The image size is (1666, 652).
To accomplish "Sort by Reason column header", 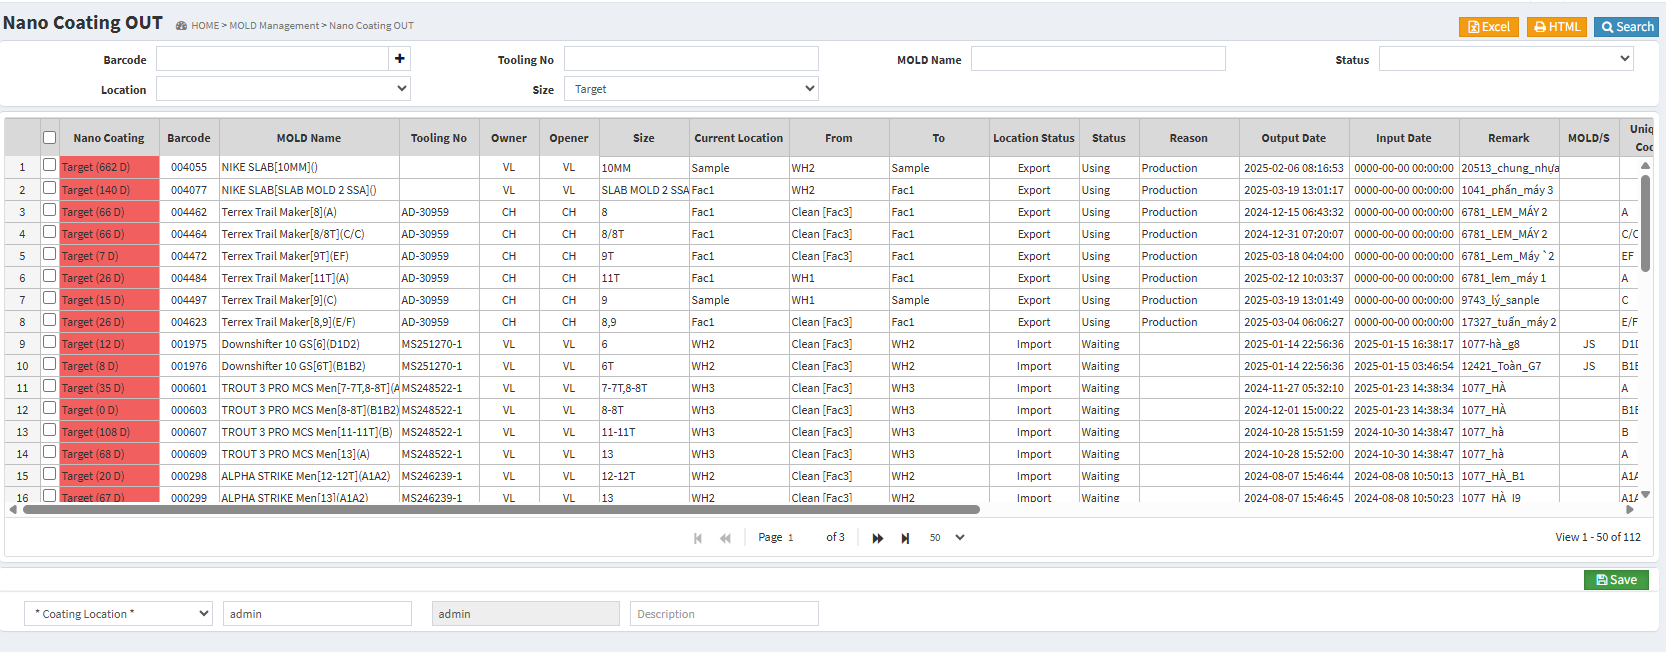I will [x=1189, y=138].
